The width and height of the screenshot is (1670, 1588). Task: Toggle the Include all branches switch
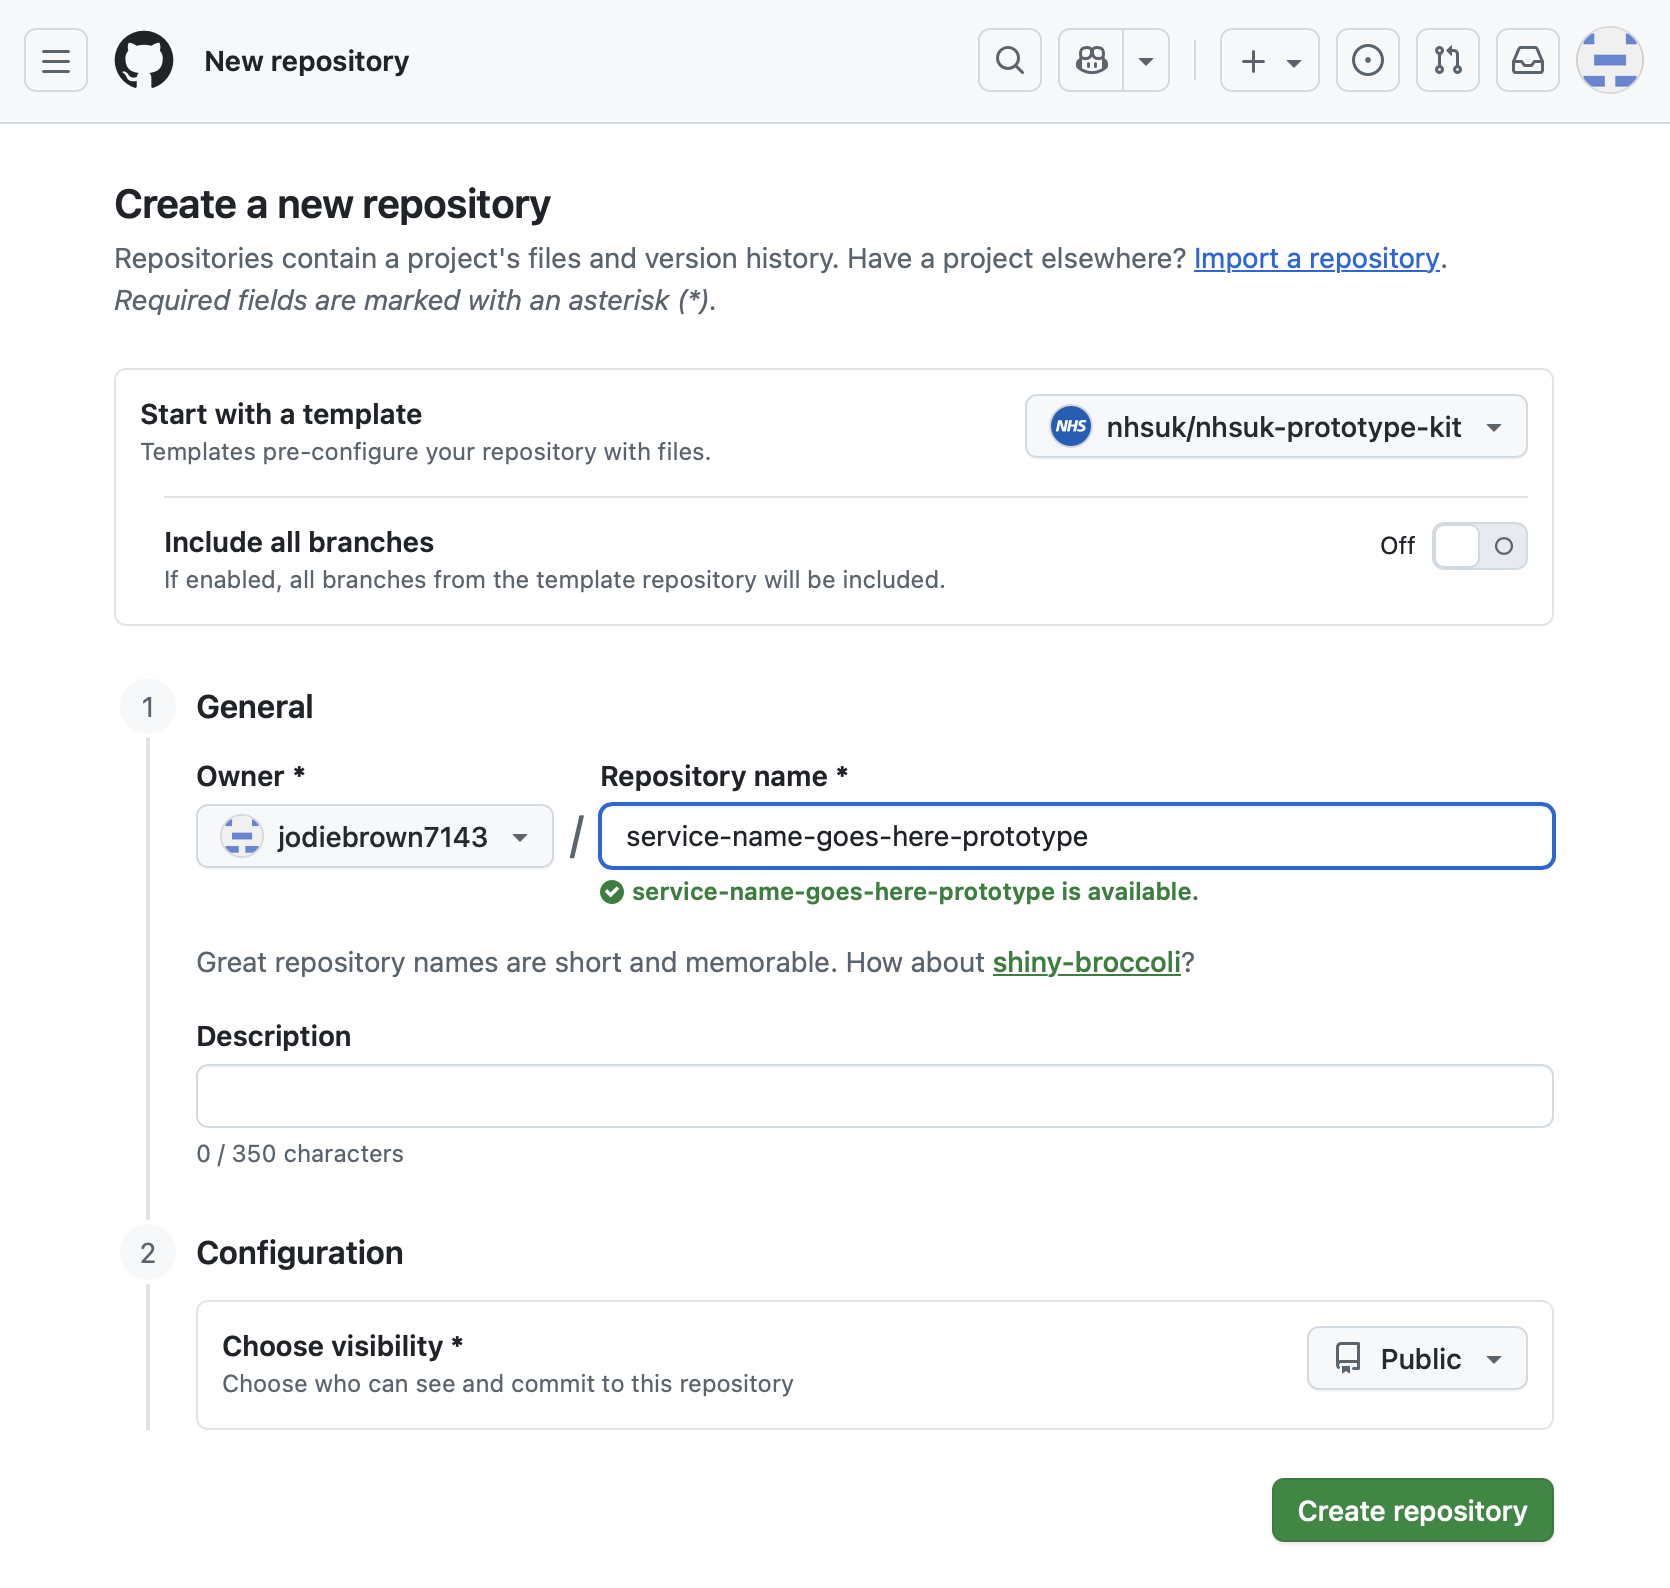[x=1479, y=546]
